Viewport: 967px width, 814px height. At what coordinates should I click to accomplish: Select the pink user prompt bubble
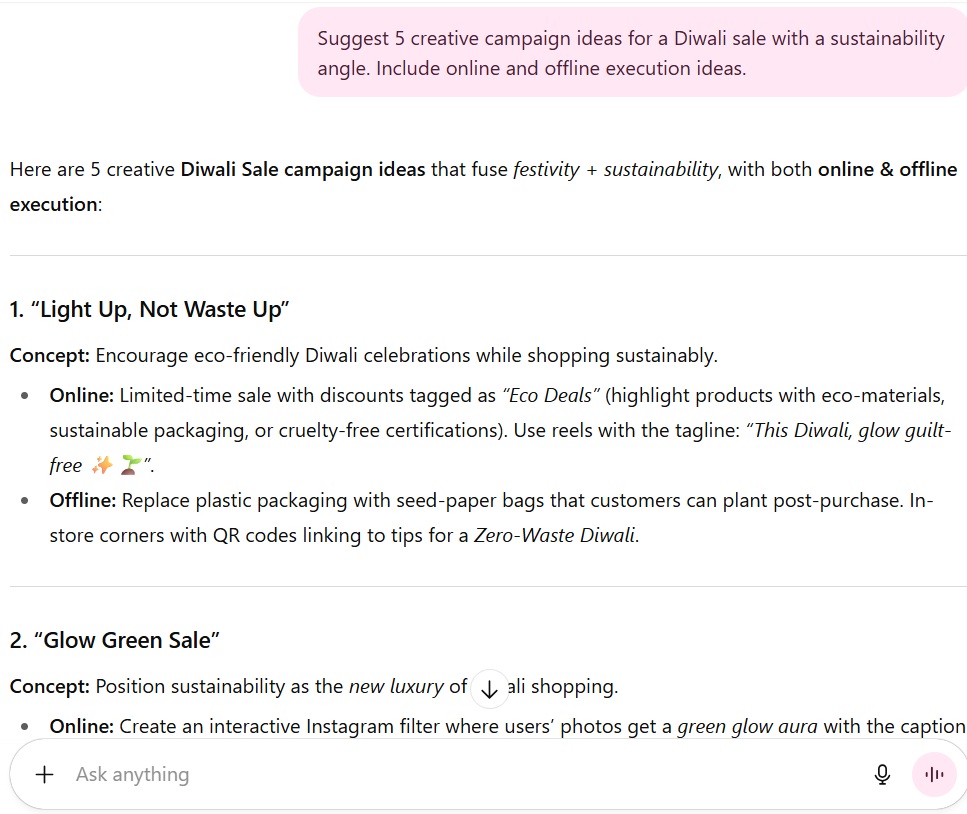coord(632,52)
